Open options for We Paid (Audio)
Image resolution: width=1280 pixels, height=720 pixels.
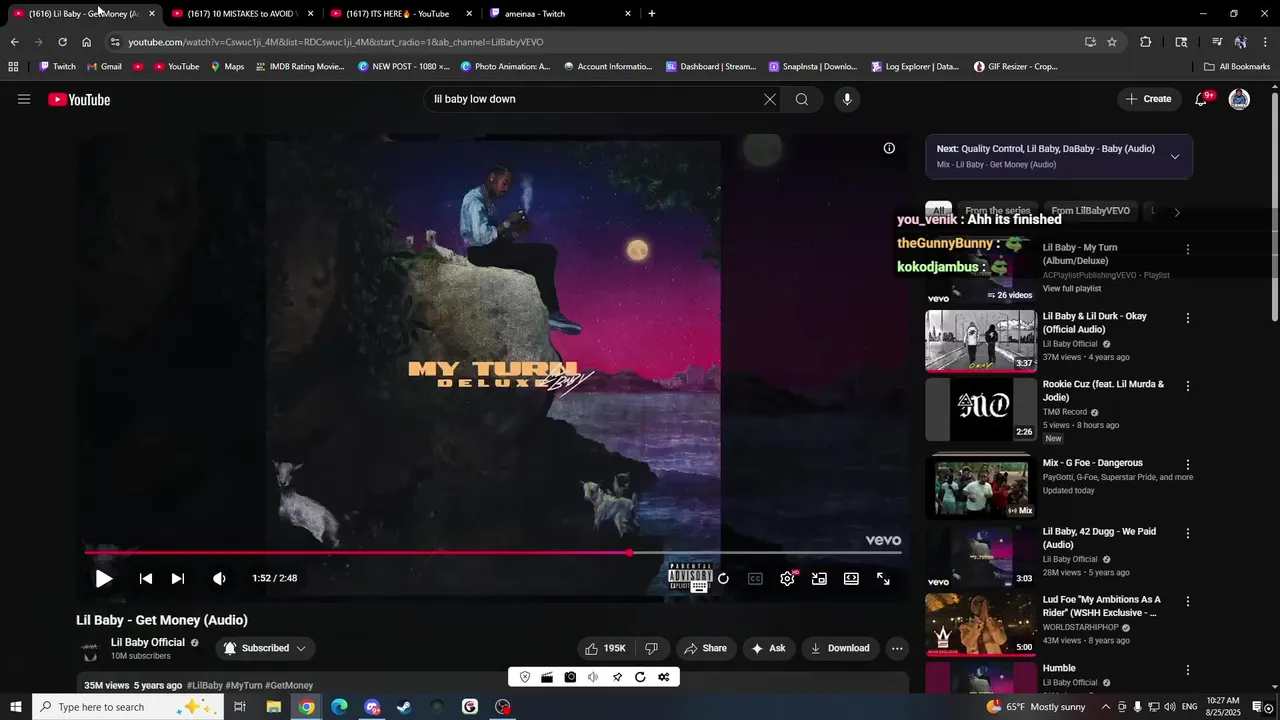[x=1188, y=533]
